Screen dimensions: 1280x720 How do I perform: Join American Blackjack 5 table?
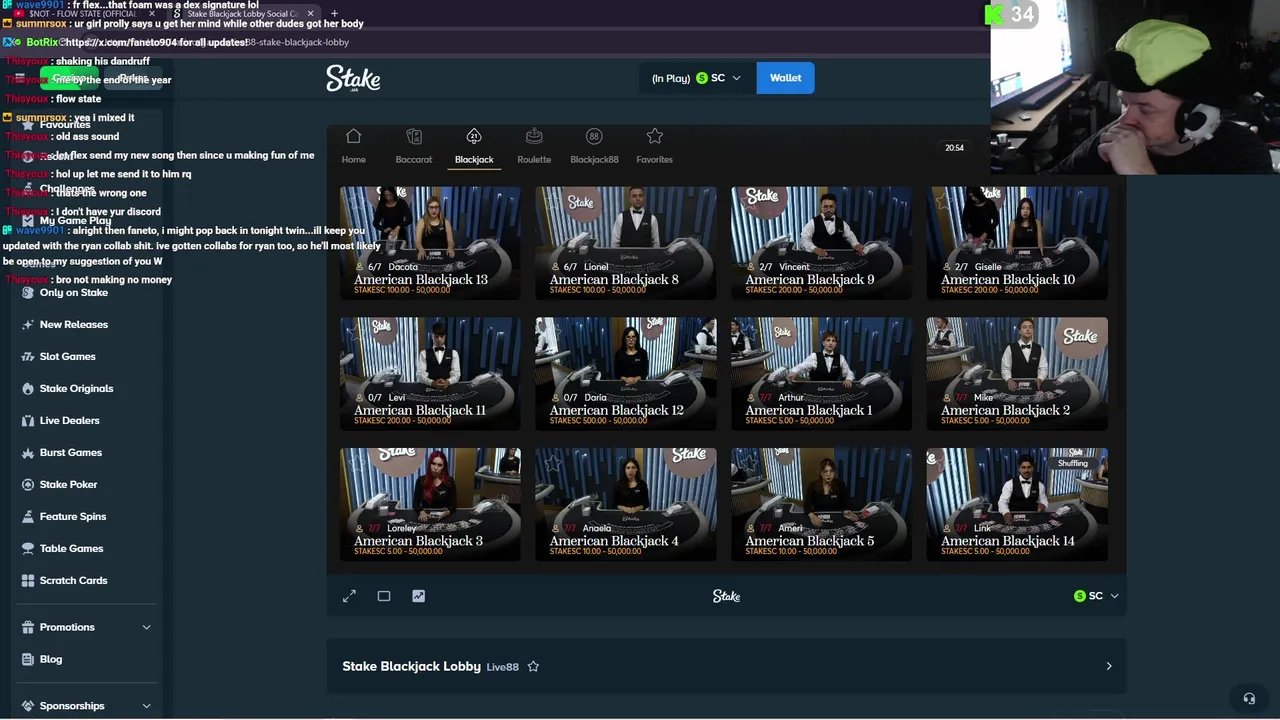coord(821,504)
